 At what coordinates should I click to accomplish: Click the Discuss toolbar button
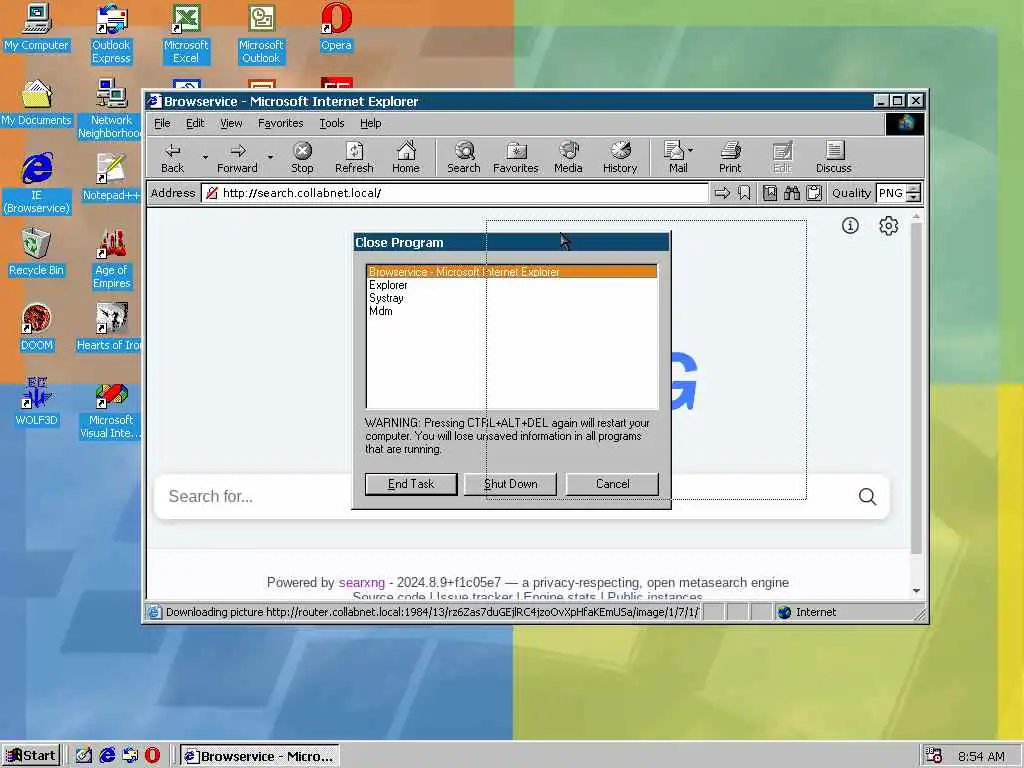pos(833,158)
